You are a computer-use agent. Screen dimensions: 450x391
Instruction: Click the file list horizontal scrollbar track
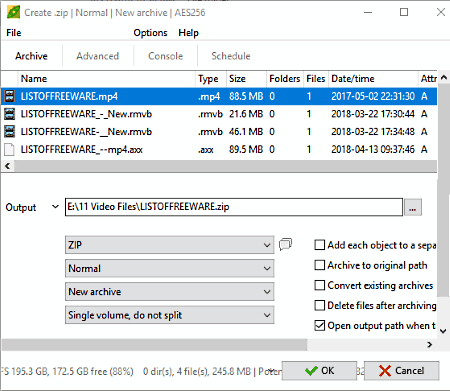pos(225,166)
